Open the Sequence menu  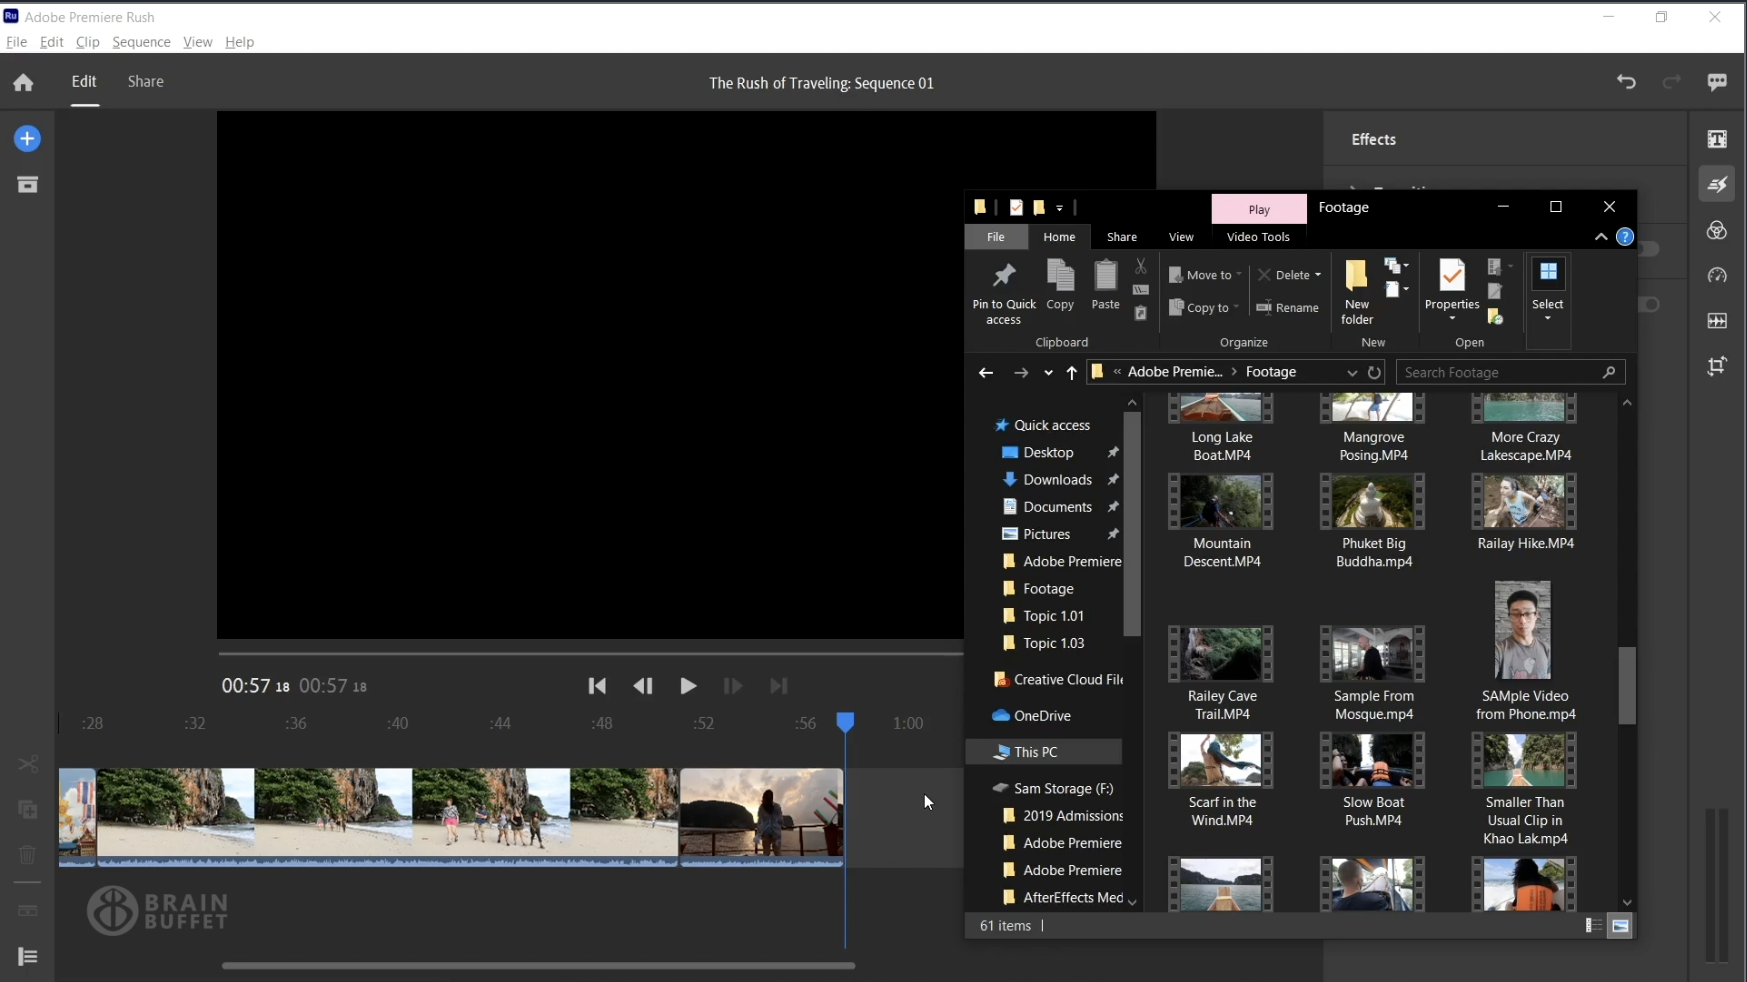click(x=140, y=42)
